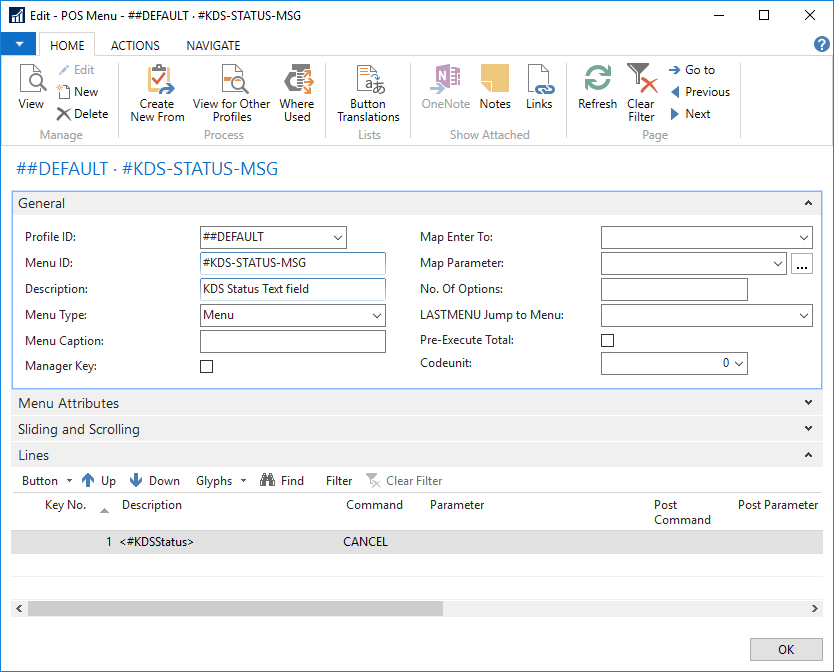Click the Create New From icon

[x=157, y=81]
